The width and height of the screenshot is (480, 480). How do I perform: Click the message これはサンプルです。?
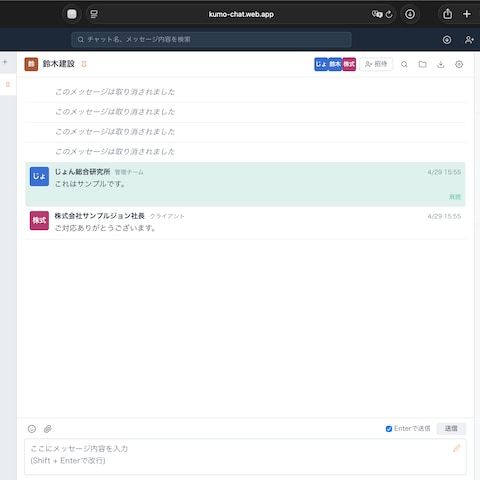pyautogui.click(x=90, y=184)
